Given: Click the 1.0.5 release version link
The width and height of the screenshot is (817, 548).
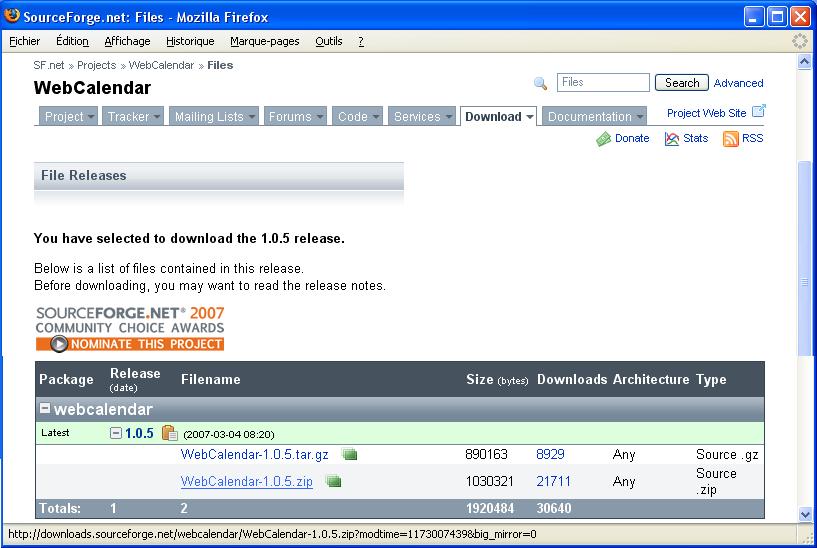Looking at the screenshot, I should point(139,433).
